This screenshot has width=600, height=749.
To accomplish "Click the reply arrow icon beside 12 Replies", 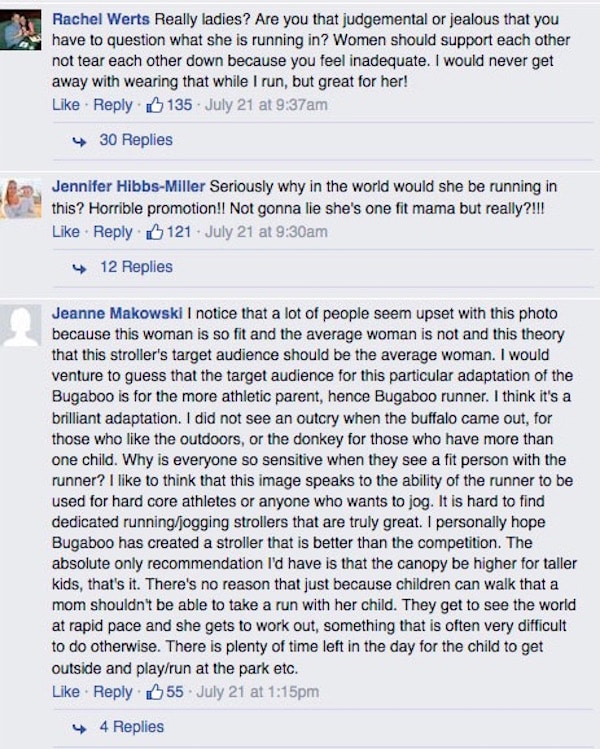I will click(79, 268).
